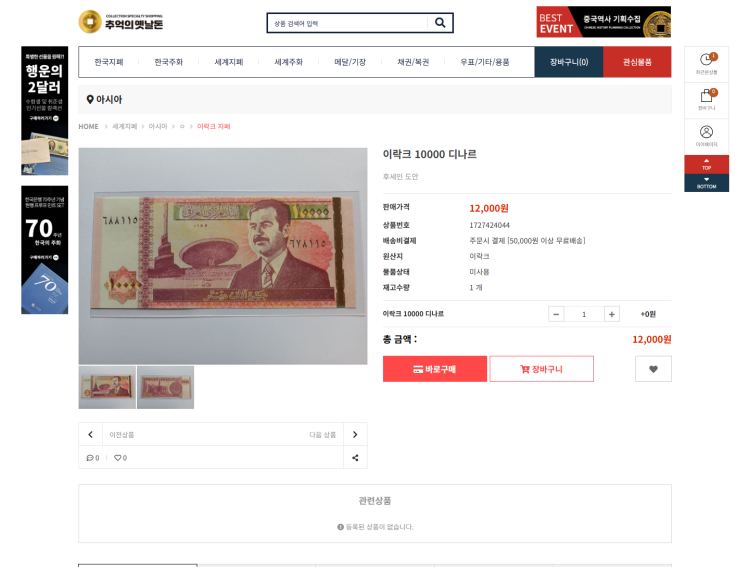The image size is (750, 567).
Task: Click the product title 이라크 10000 디나르
Action: [430, 154]
